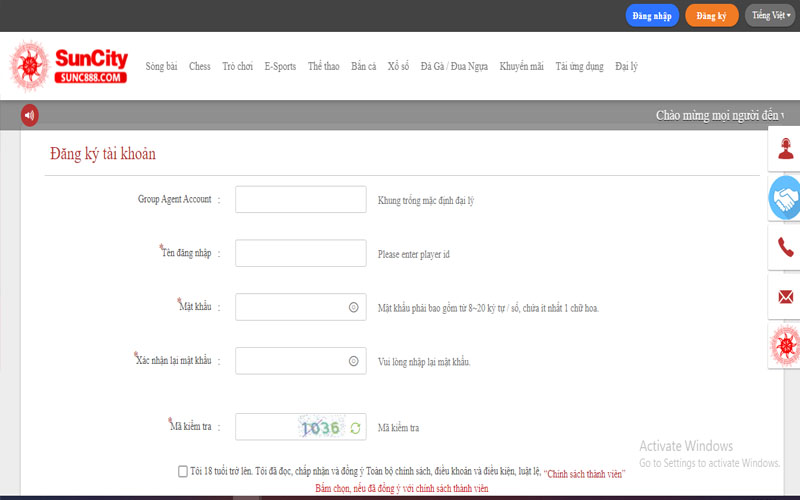Image resolution: width=800 pixels, height=500 pixels.
Task: Go to Khuyến mãi promotions
Action: point(521,66)
